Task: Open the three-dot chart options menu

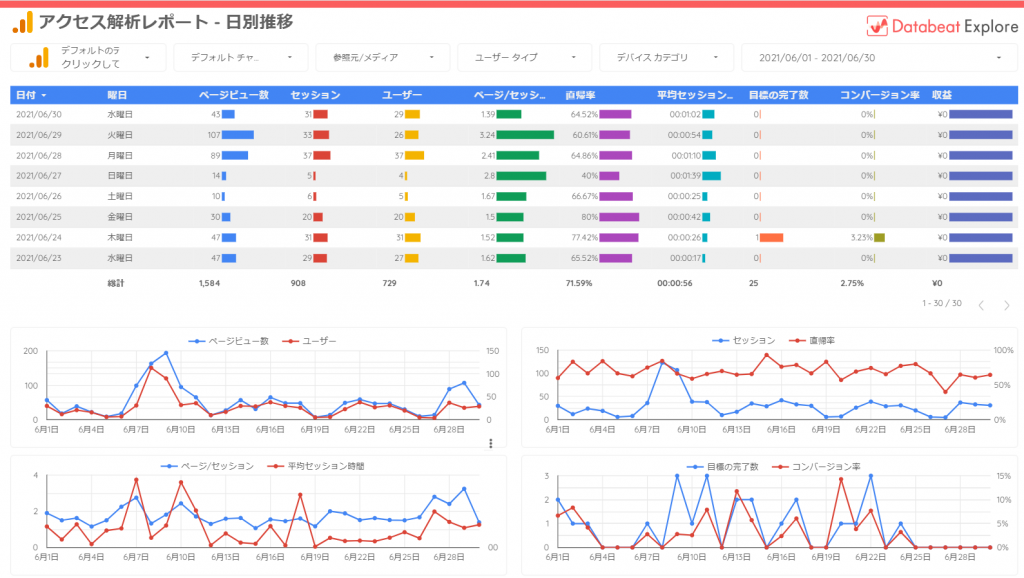Action: (490, 443)
